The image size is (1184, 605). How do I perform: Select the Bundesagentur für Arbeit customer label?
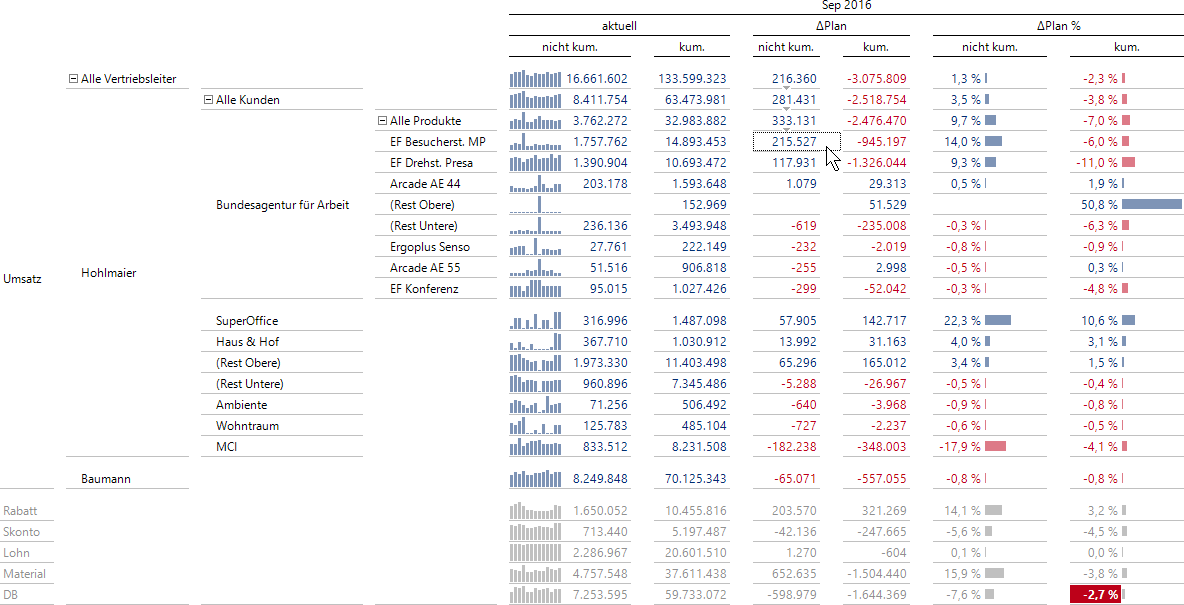[x=282, y=205]
